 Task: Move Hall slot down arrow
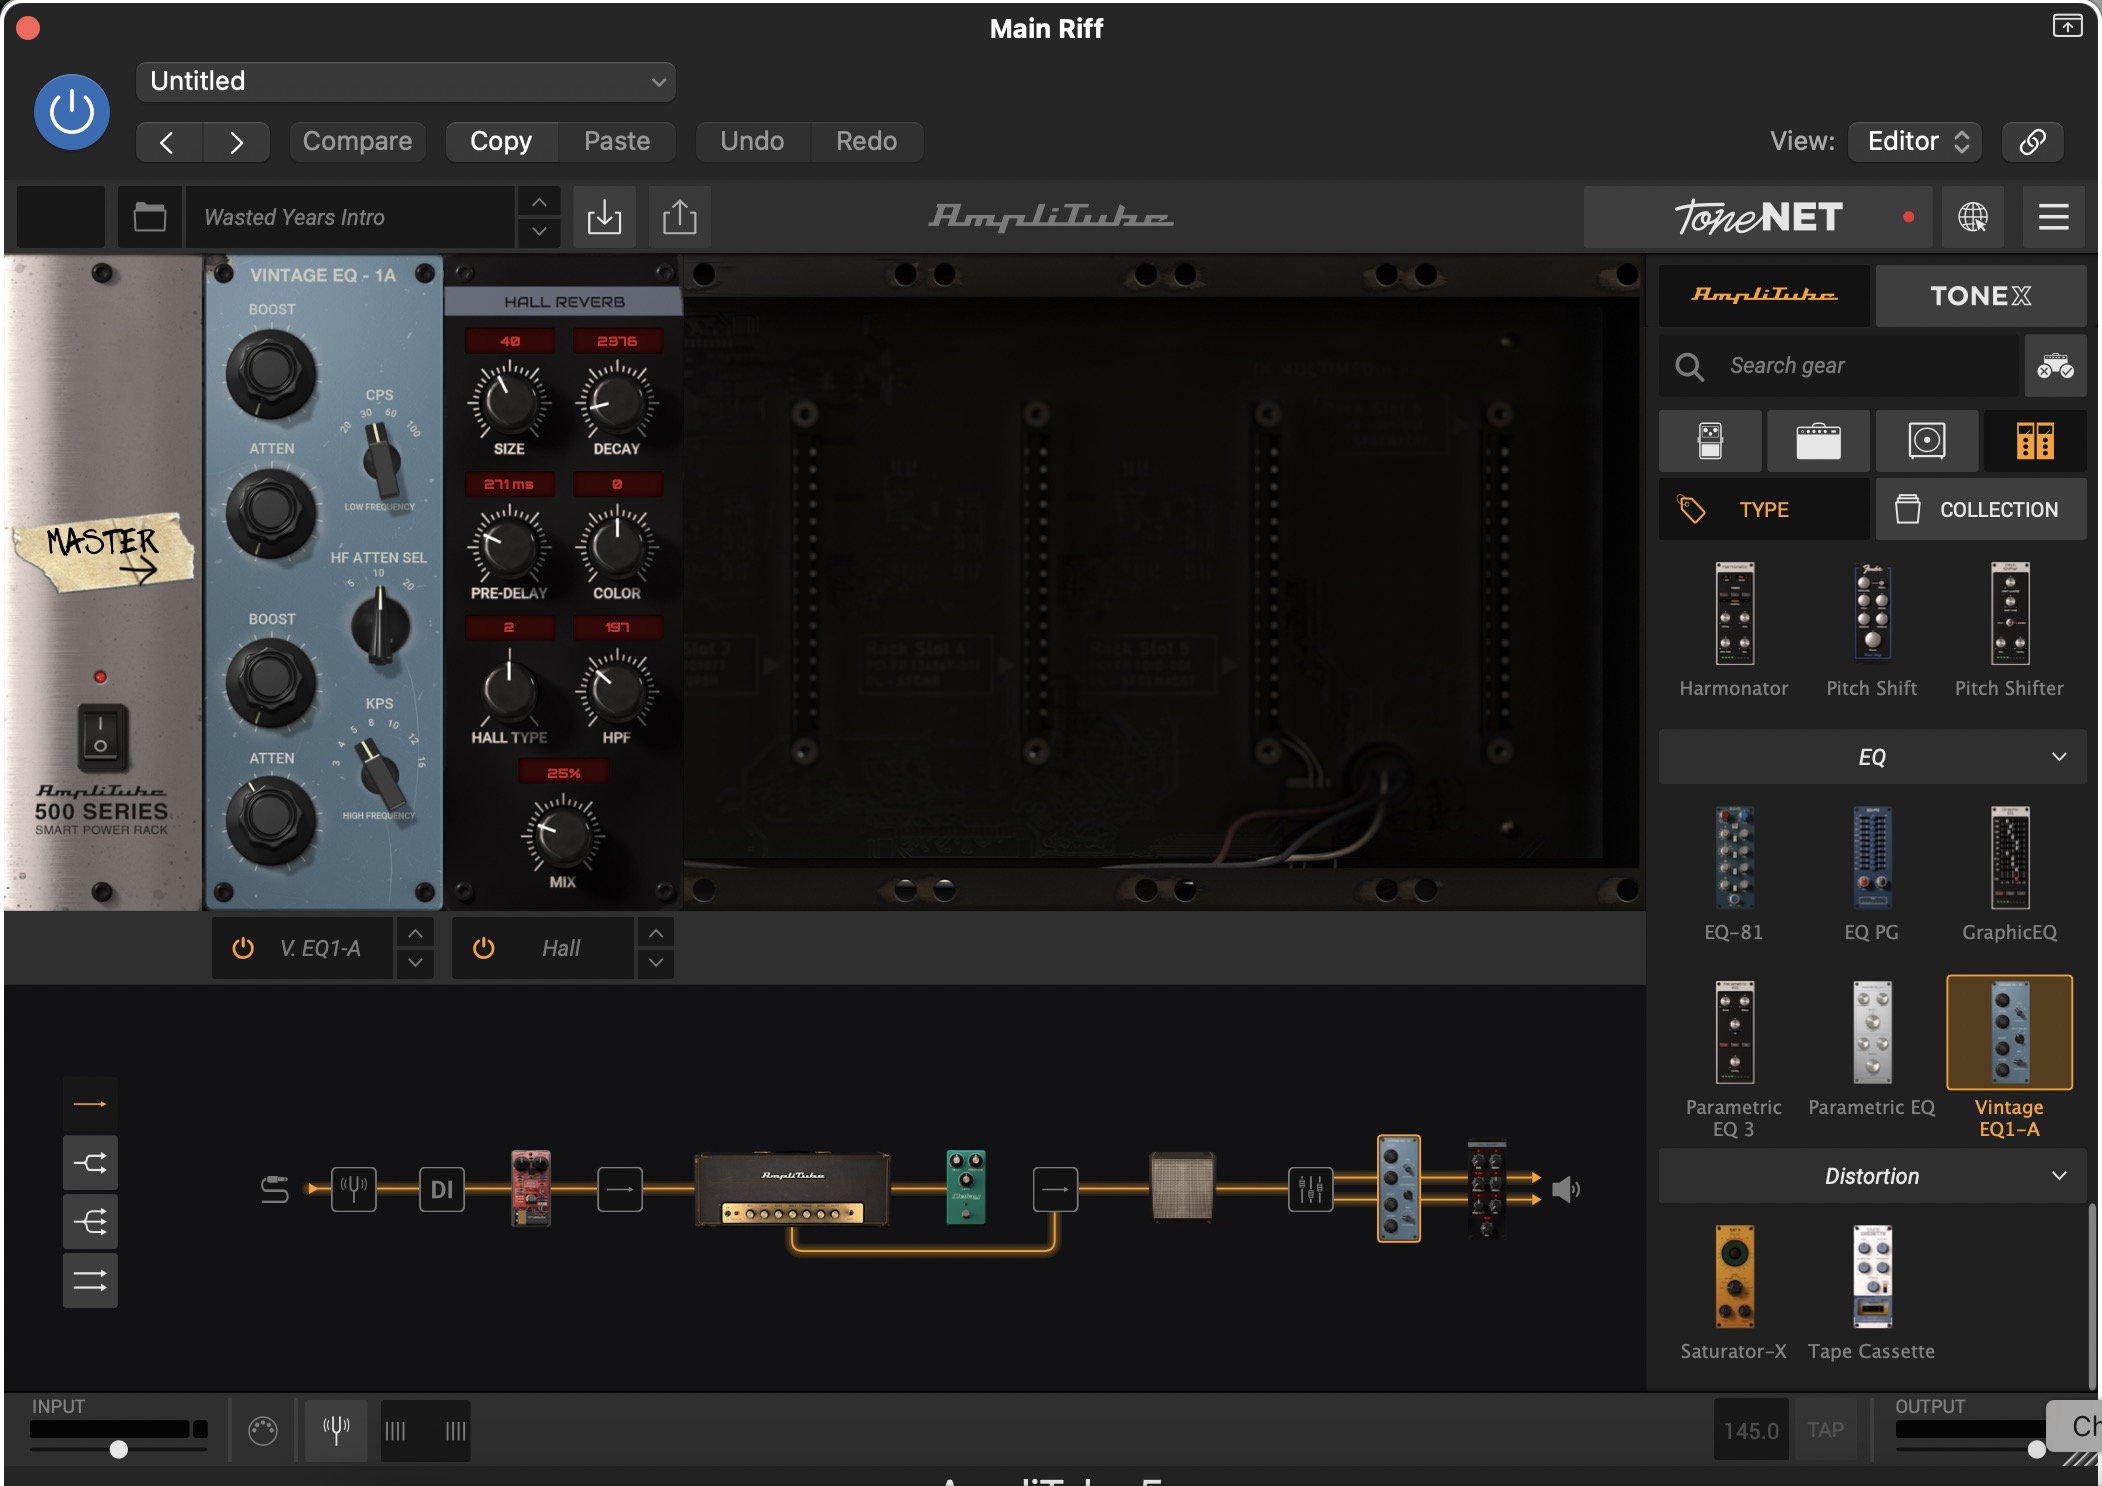pyautogui.click(x=655, y=963)
